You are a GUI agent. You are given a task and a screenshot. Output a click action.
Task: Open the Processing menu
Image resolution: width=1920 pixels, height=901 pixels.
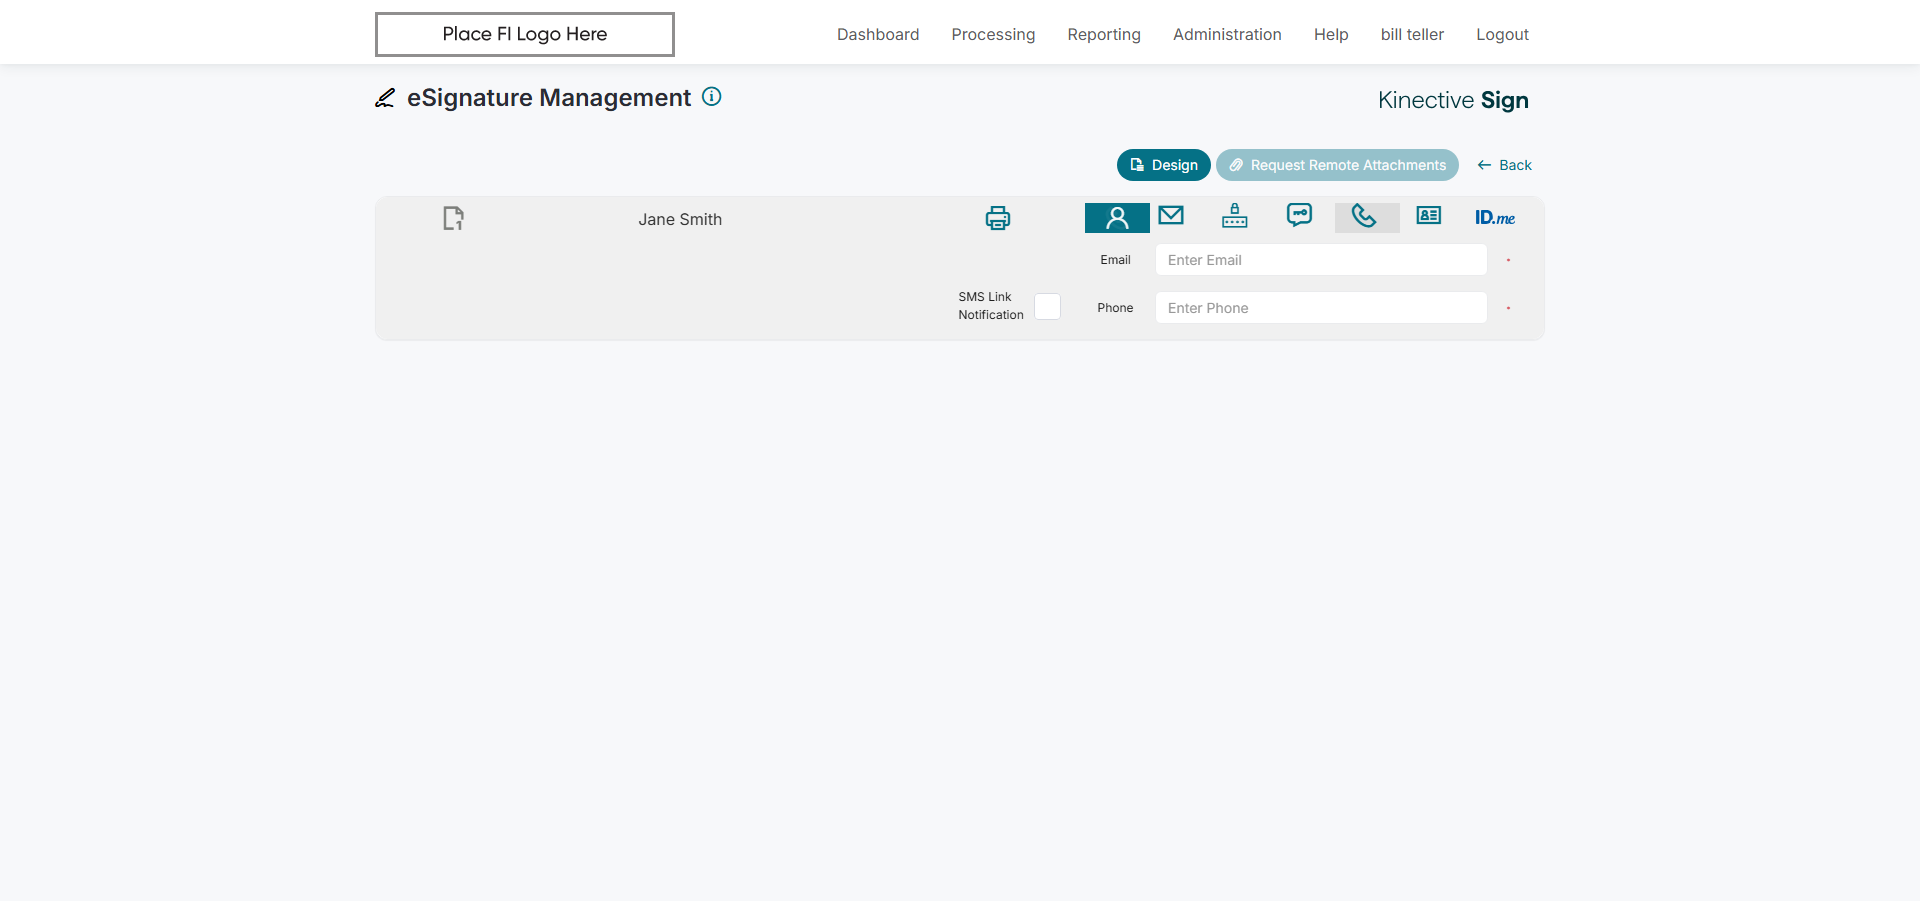[x=993, y=34]
